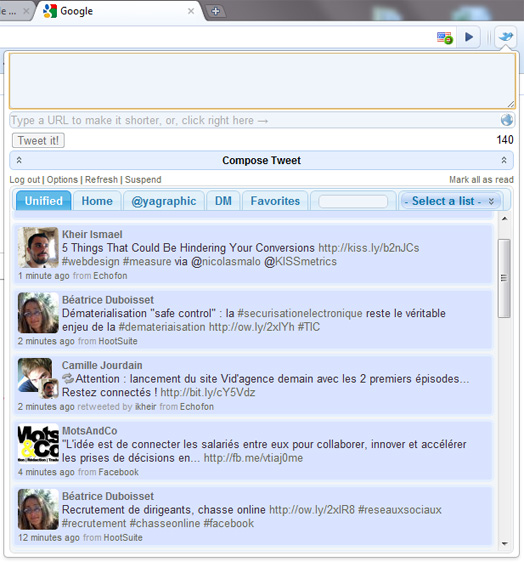Switch to the Home tab
The image size is (524, 562).
pyautogui.click(x=97, y=201)
